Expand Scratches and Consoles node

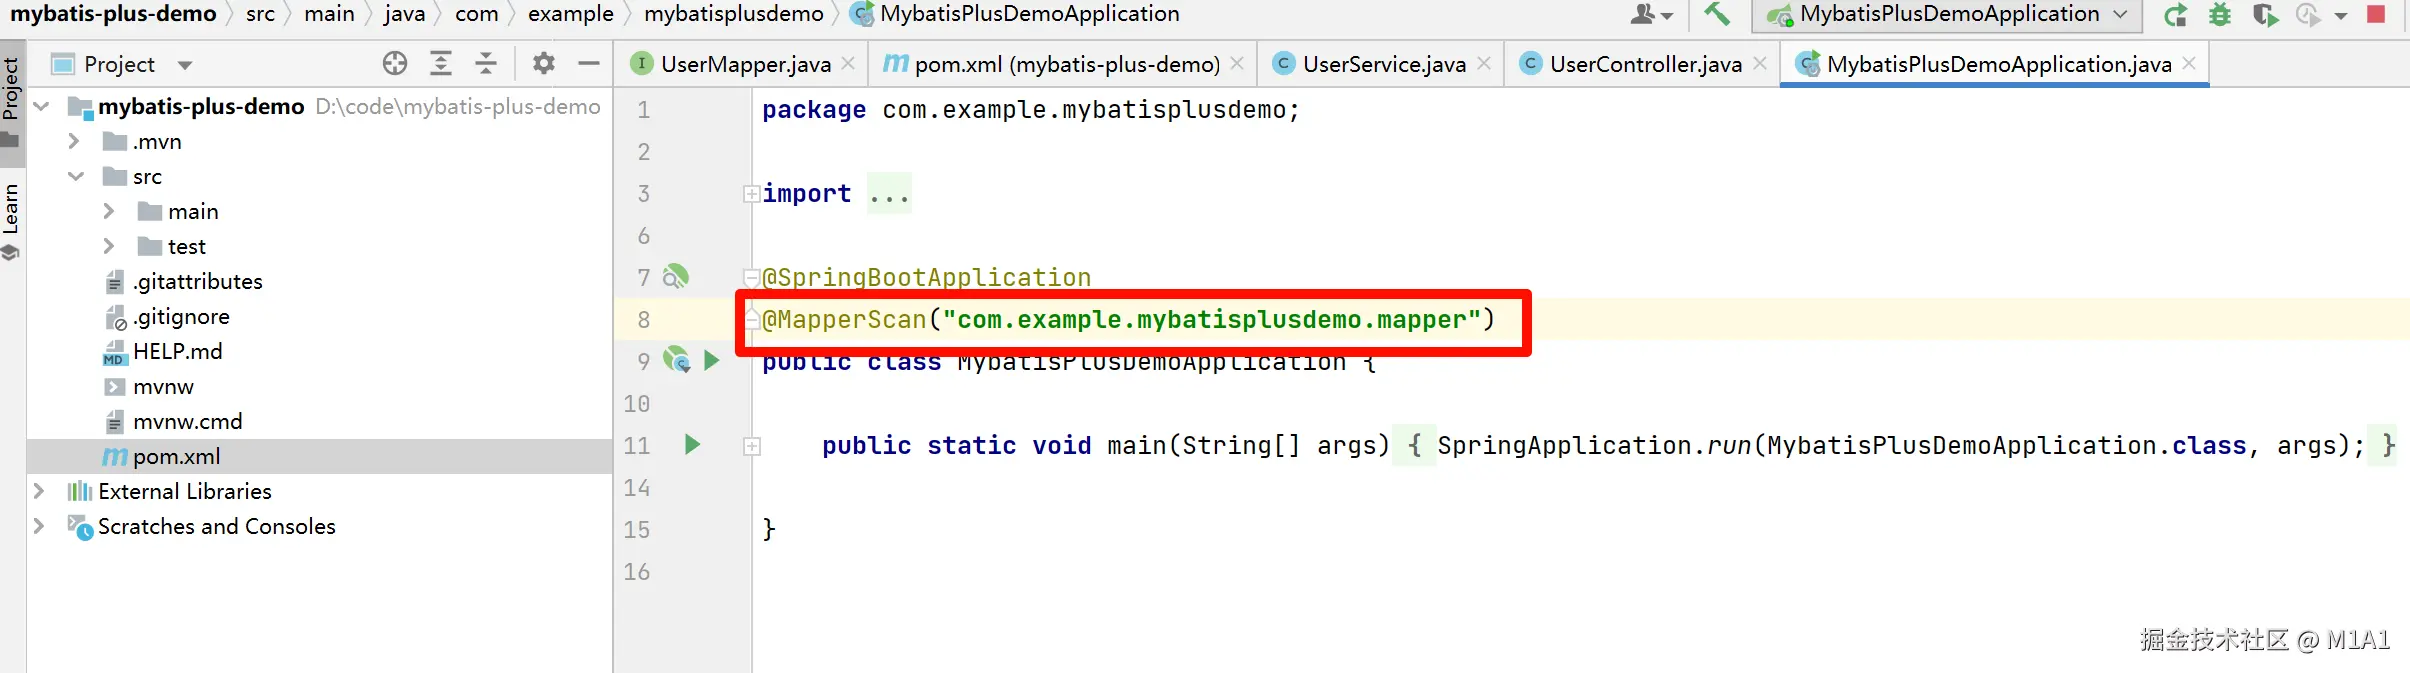(x=39, y=526)
